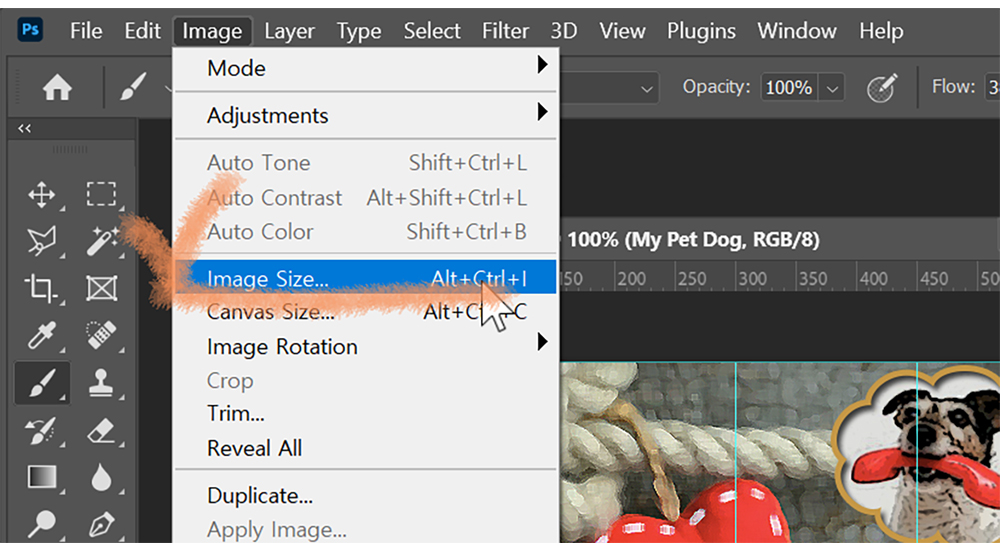Open the Type menu

click(359, 31)
